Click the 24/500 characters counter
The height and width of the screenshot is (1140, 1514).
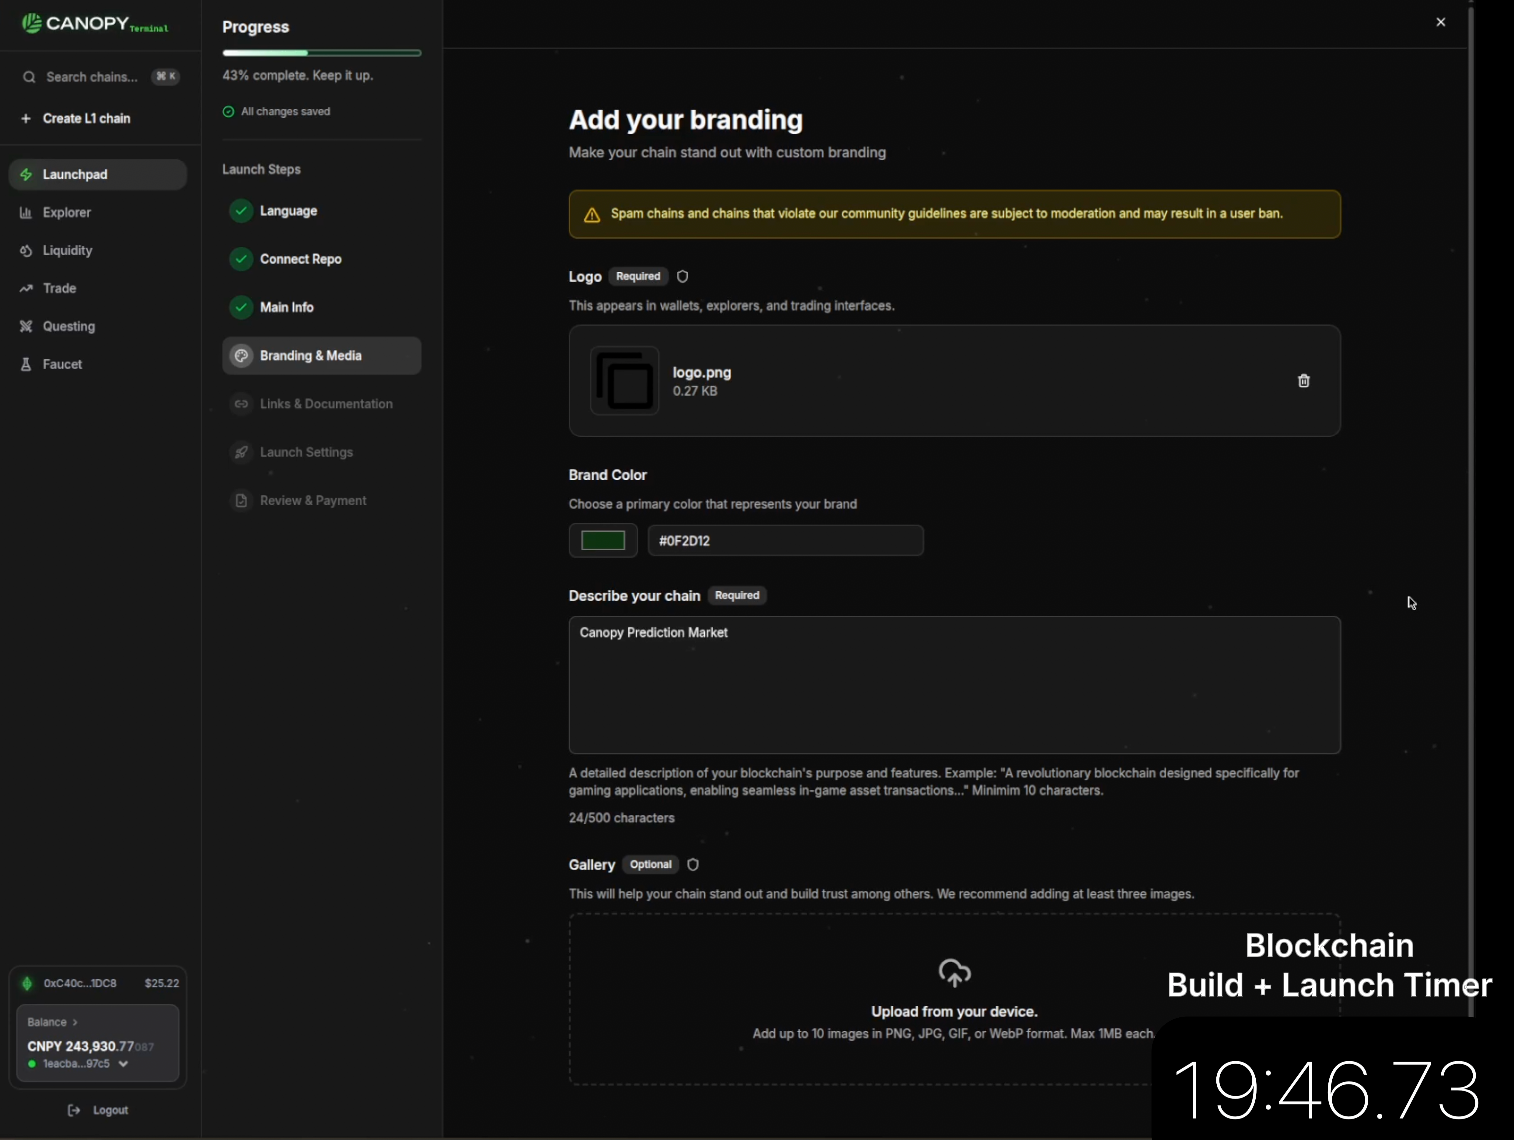621,818
